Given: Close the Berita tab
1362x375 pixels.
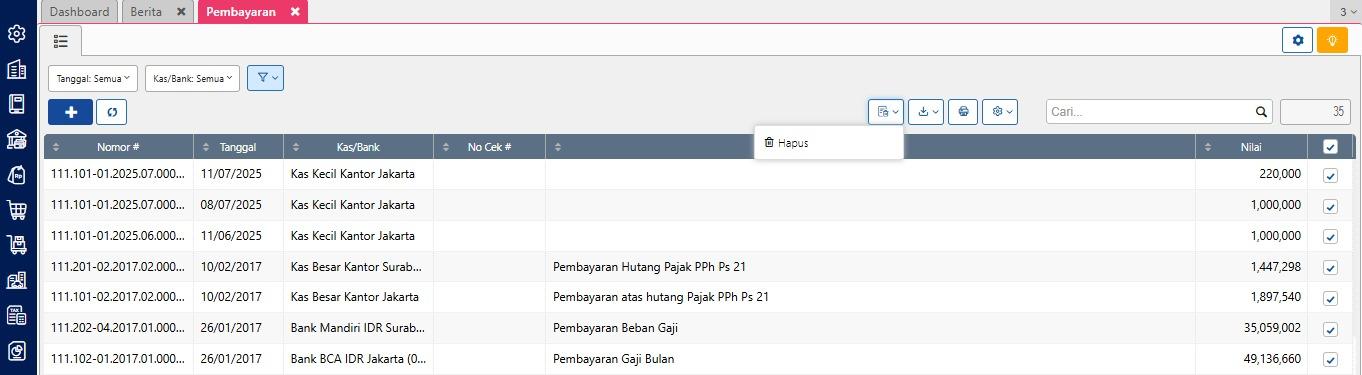Looking at the screenshot, I should coord(180,12).
